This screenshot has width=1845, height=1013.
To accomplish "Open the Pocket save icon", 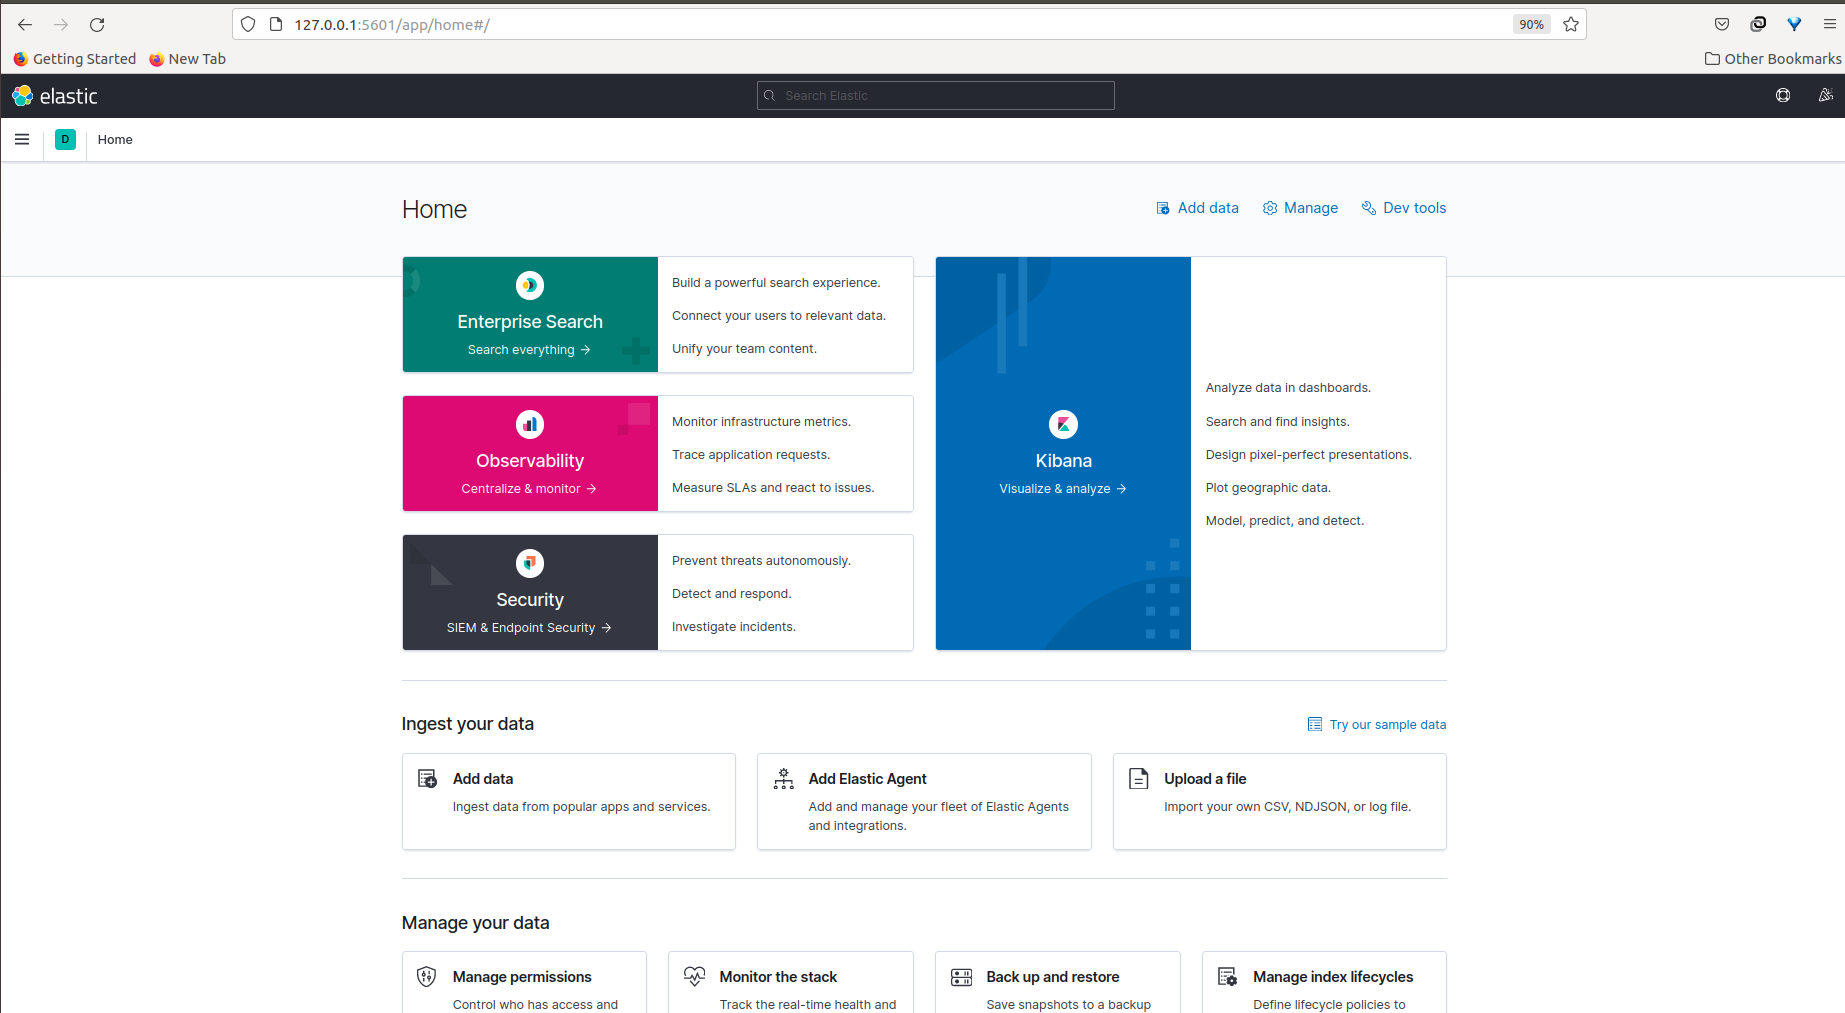I will tap(1722, 24).
